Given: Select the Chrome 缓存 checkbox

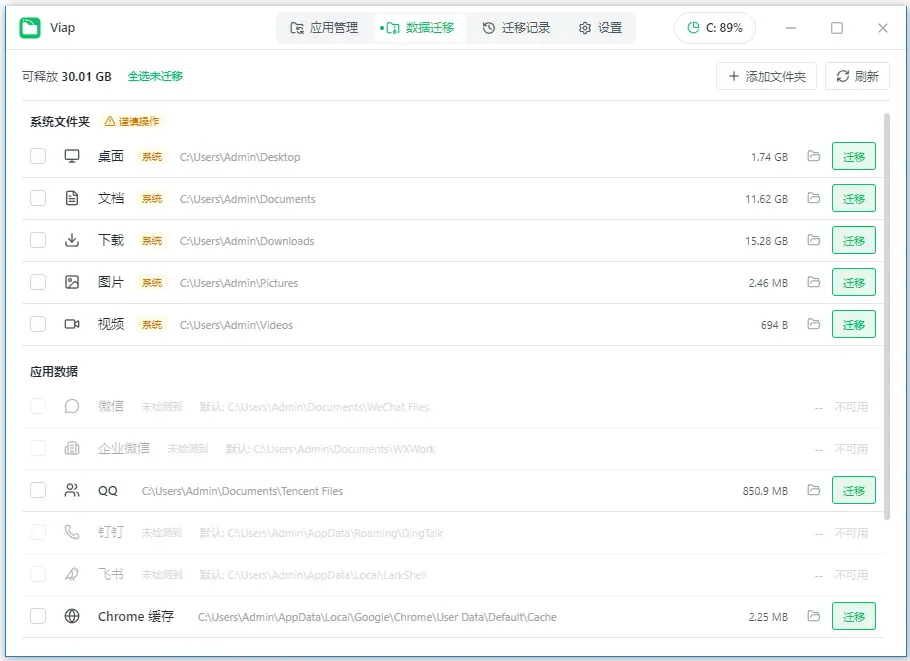Looking at the screenshot, I should (x=38, y=616).
